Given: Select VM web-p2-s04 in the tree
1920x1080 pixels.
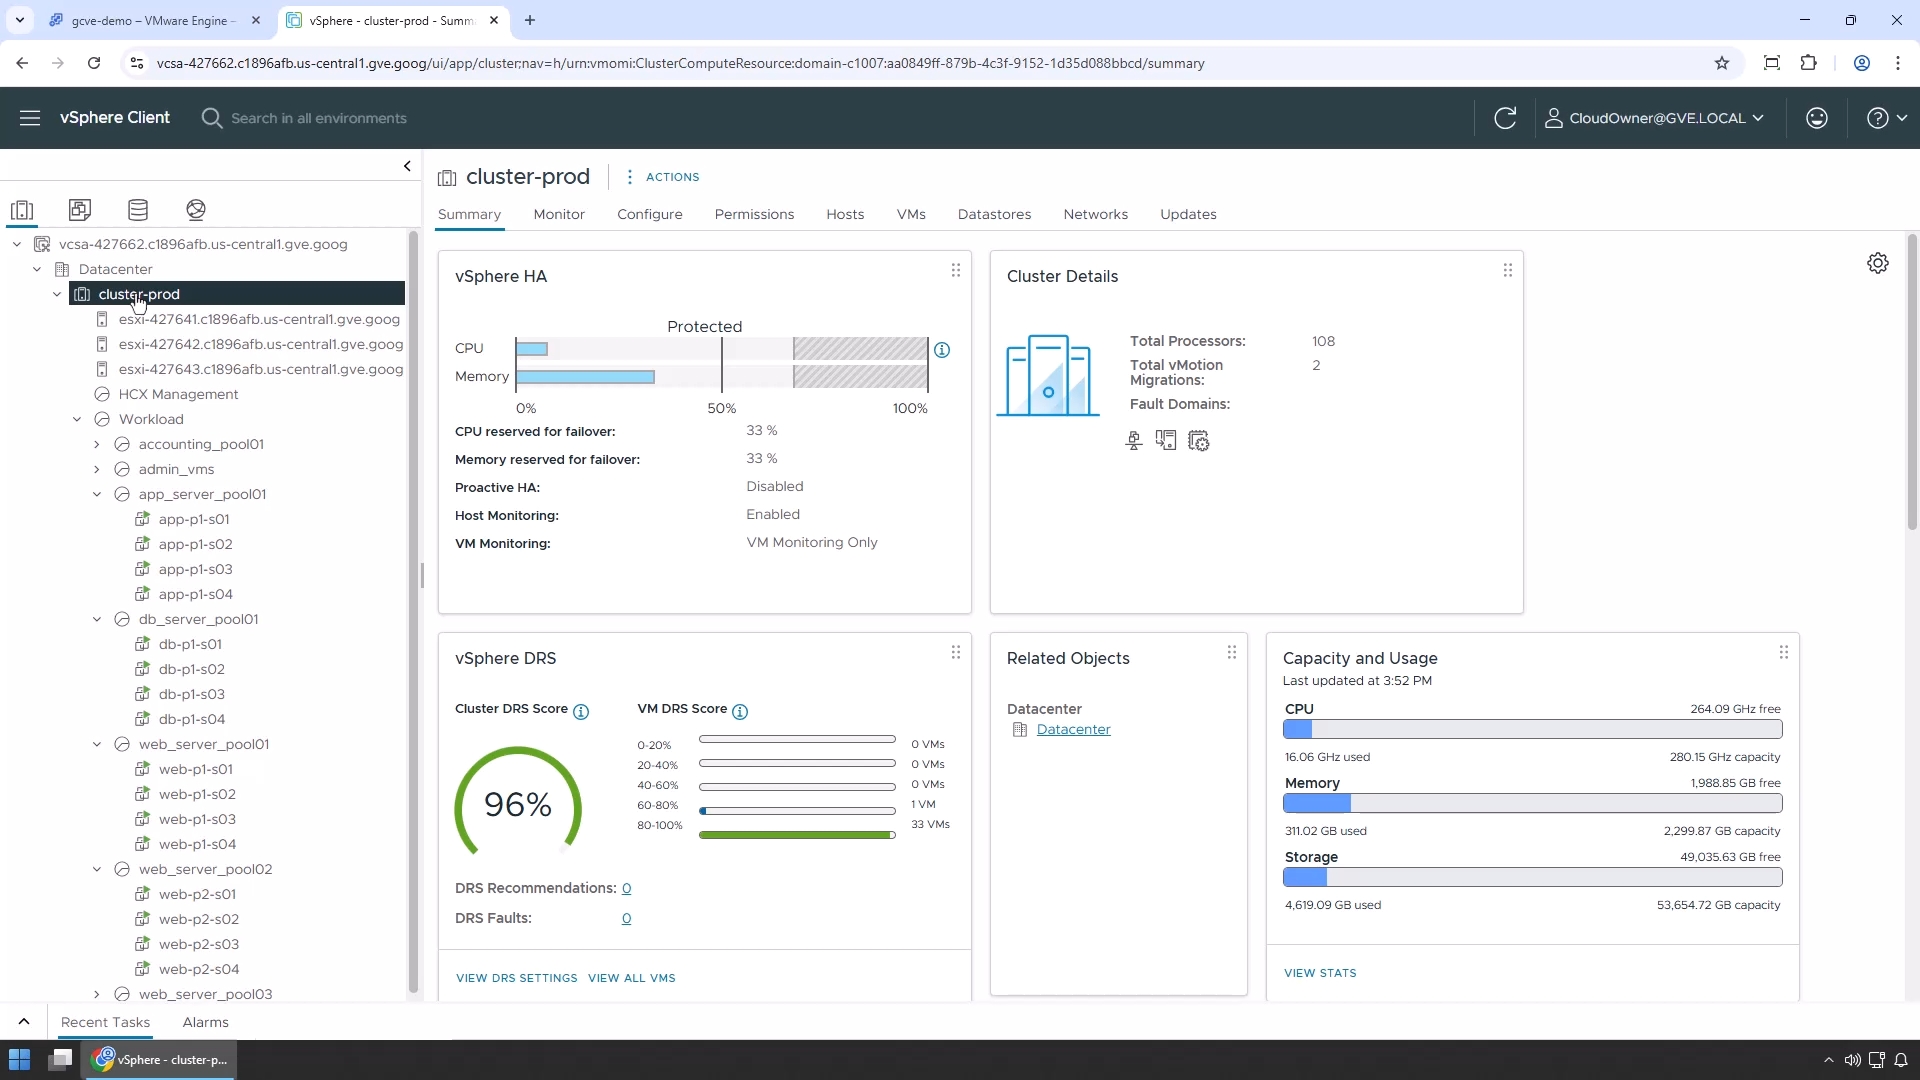Looking at the screenshot, I should (198, 969).
